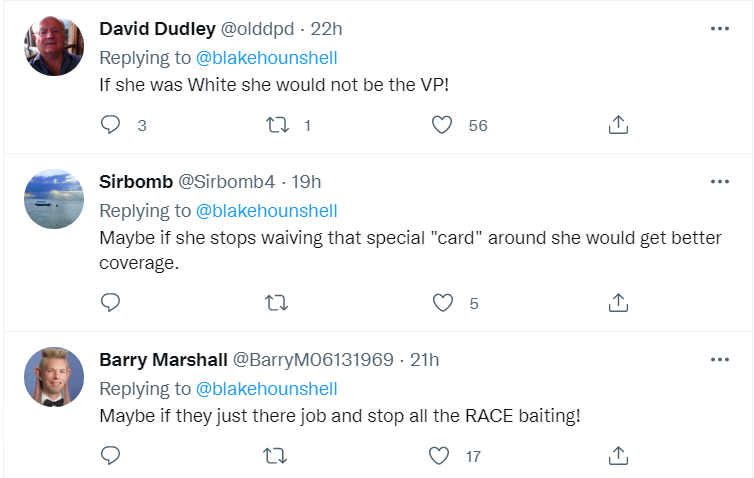The width and height of the screenshot is (754, 478).
Task: Share Barry Marshall's tweet
Action: pyautogui.click(x=618, y=456)
